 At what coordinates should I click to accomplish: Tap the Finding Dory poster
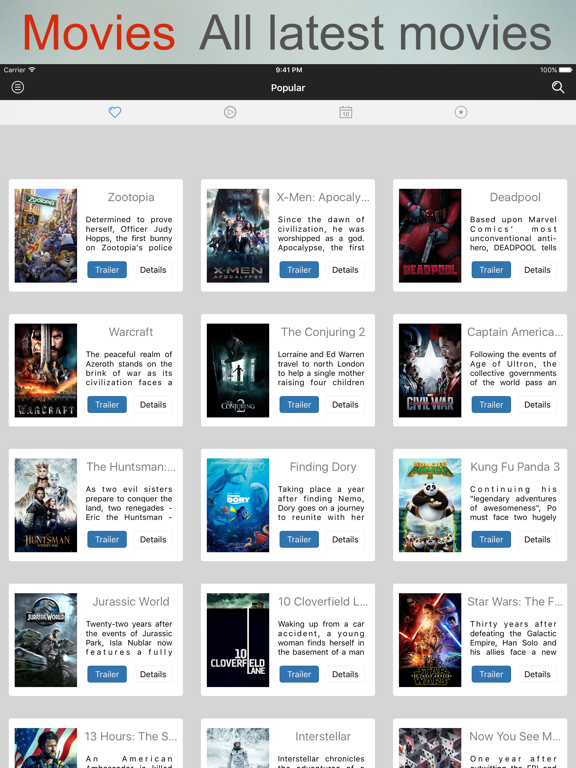(x=238, y=505)
